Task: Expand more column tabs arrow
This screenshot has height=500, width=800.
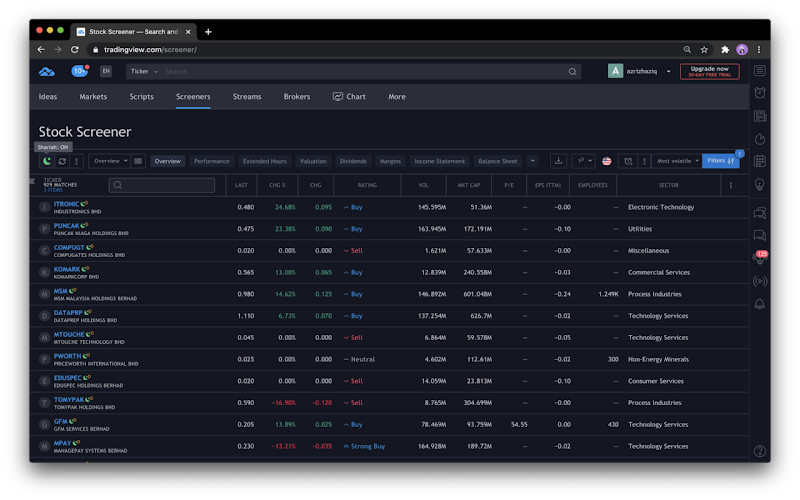Action: tap(533, 161)
